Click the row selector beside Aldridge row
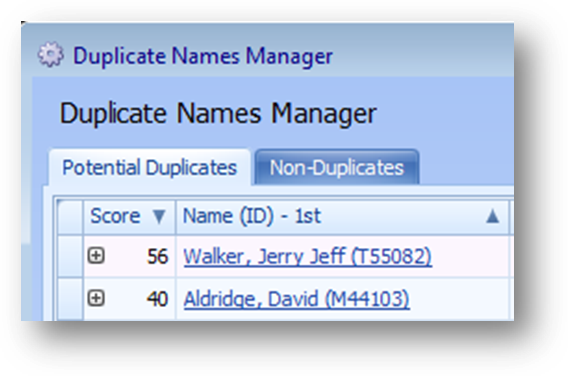 (70, 299)
